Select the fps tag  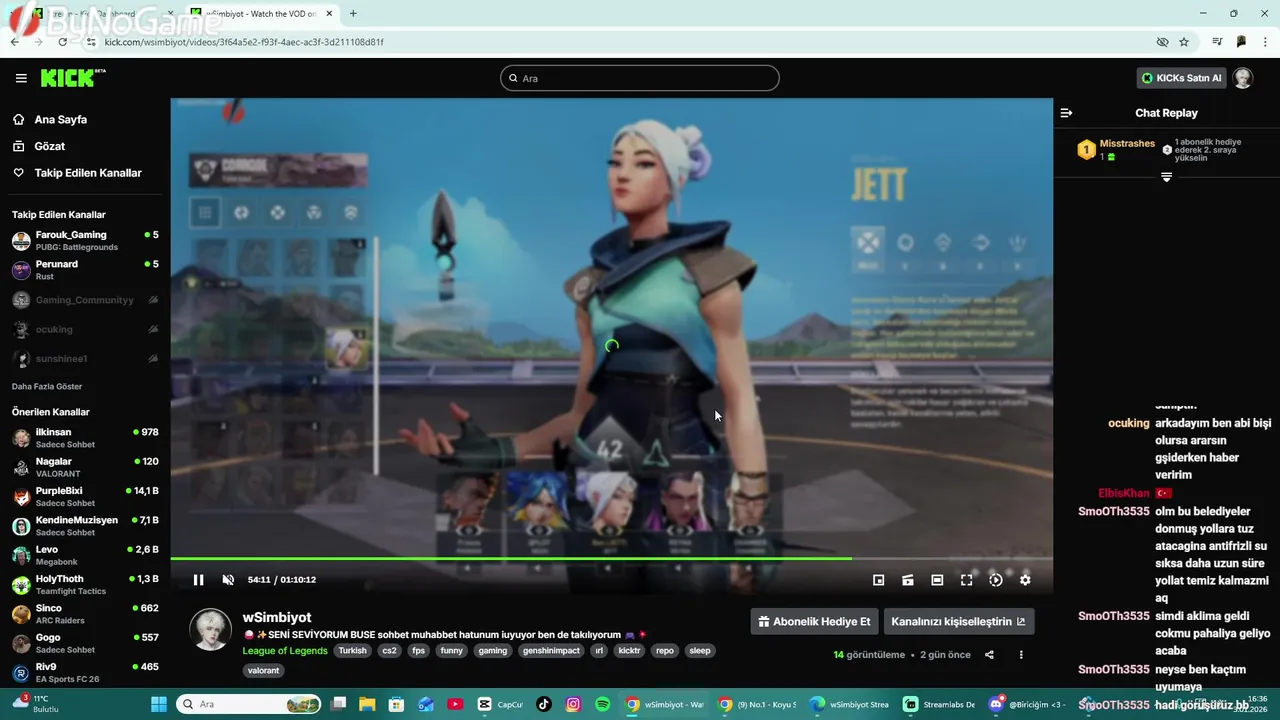pos(418,651)
